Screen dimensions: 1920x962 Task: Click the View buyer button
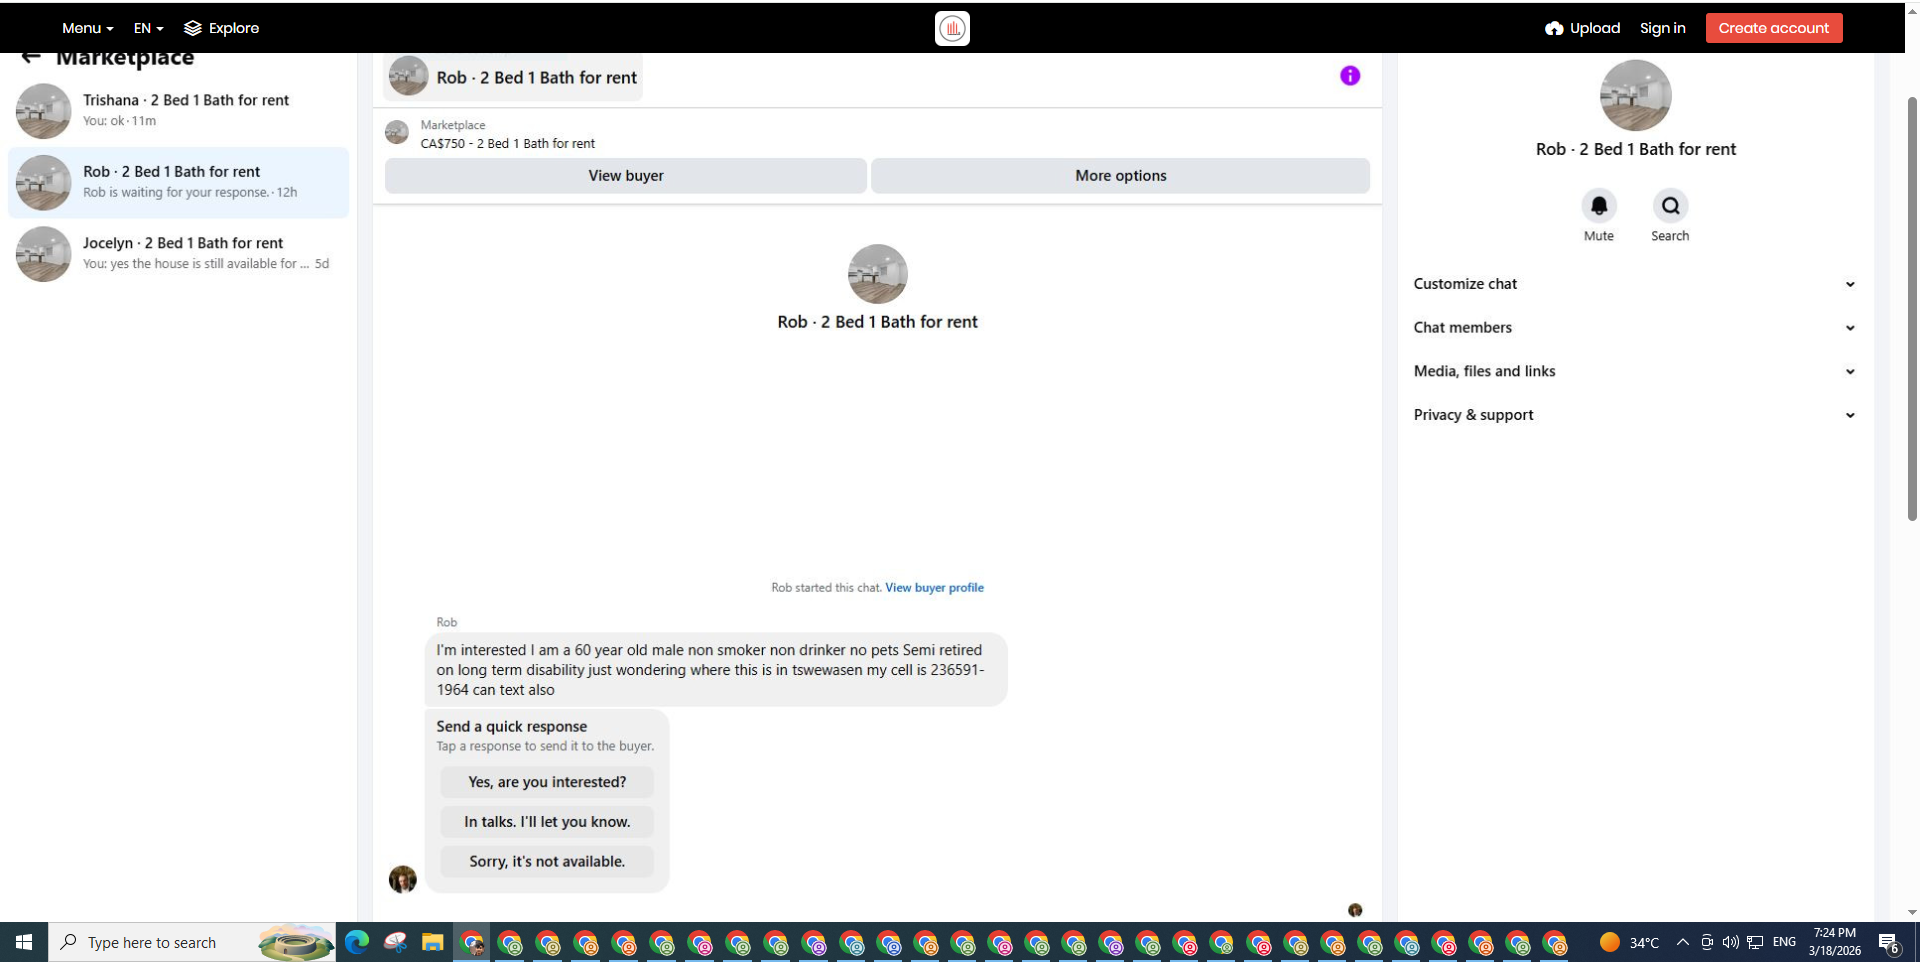[626, 176]
